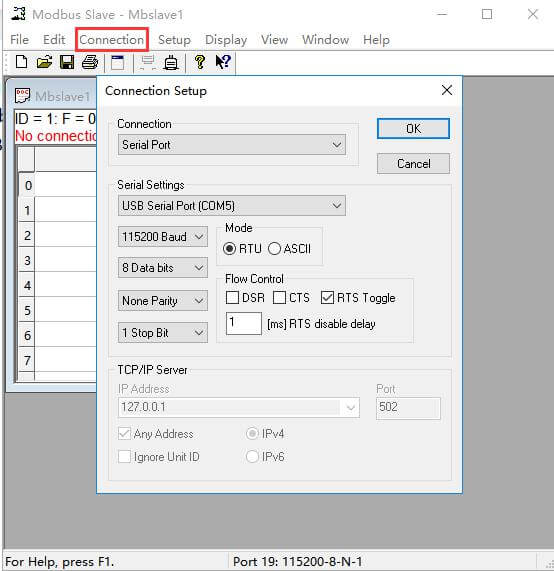Open the 1 Stop Bit dropdown
This screenshot has width=554, height=571.
click(x=163, y=332)
